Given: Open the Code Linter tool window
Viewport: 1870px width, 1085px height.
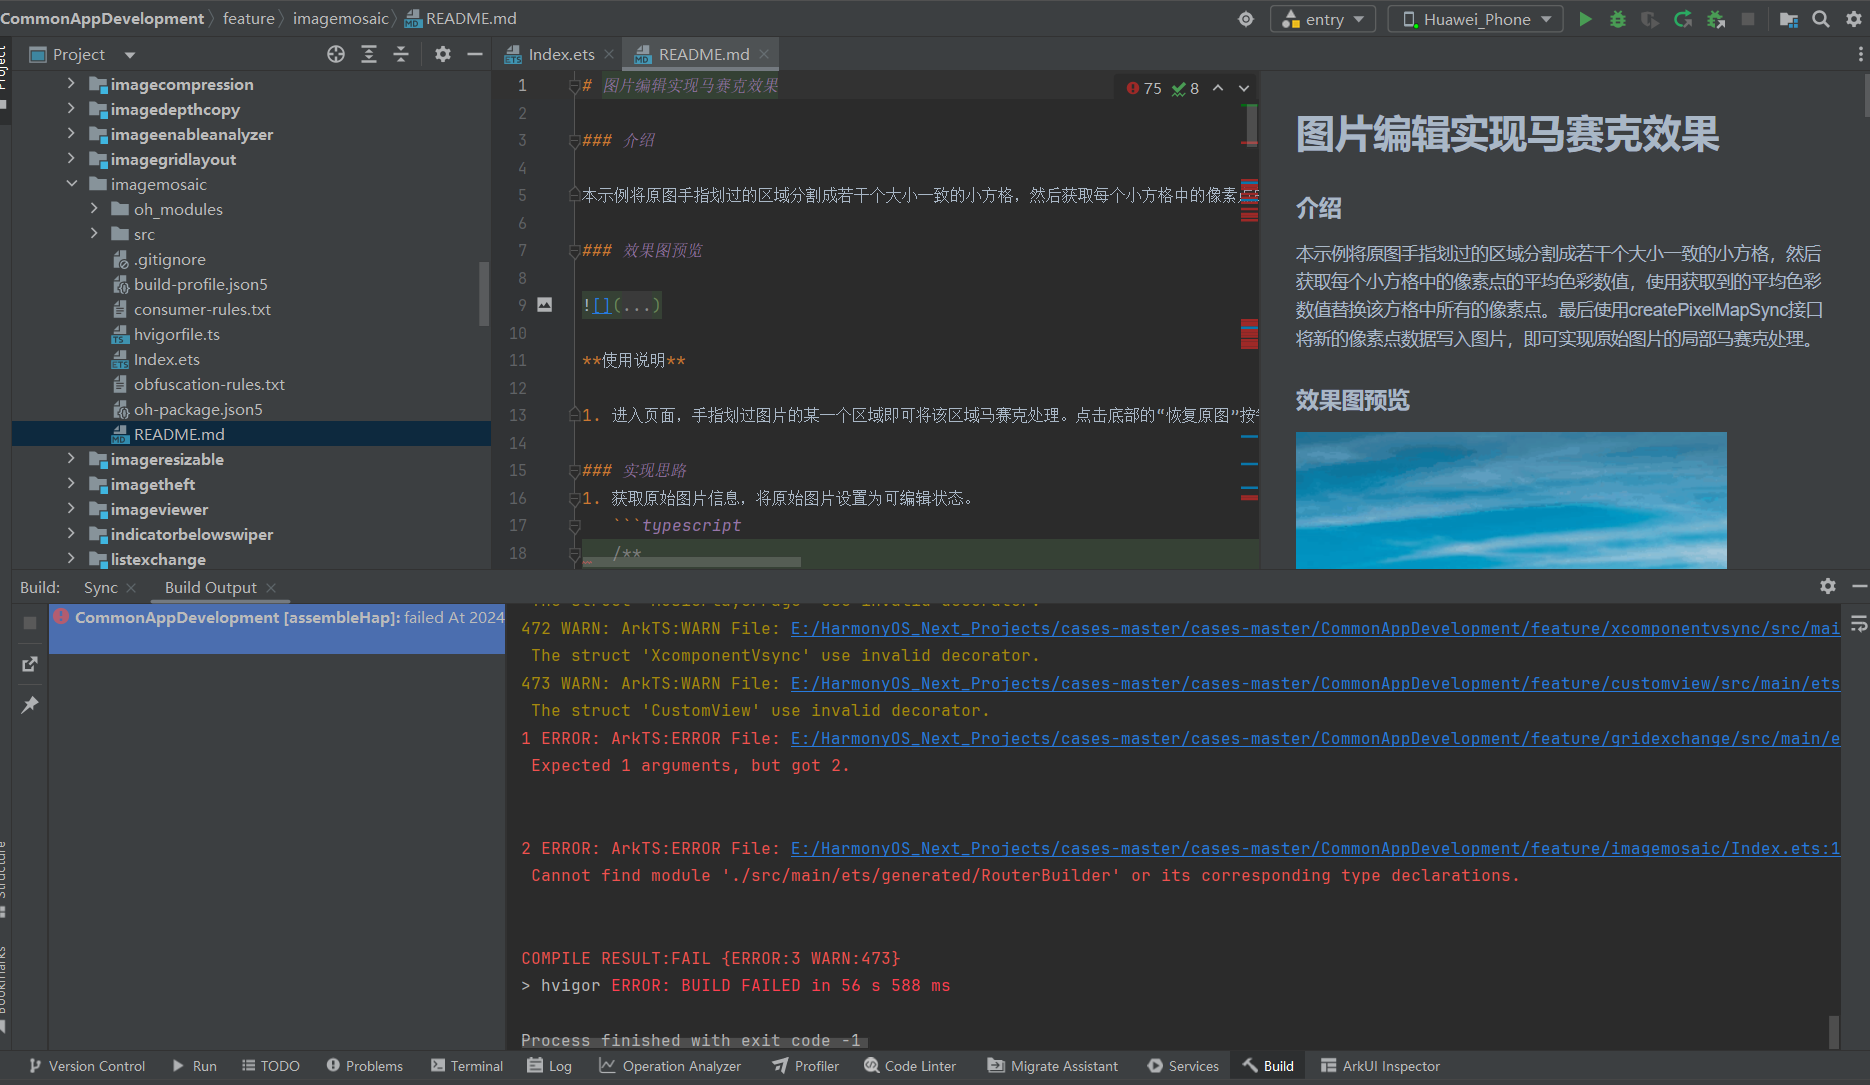Looking at the screenshot, I should point(910,1066).
